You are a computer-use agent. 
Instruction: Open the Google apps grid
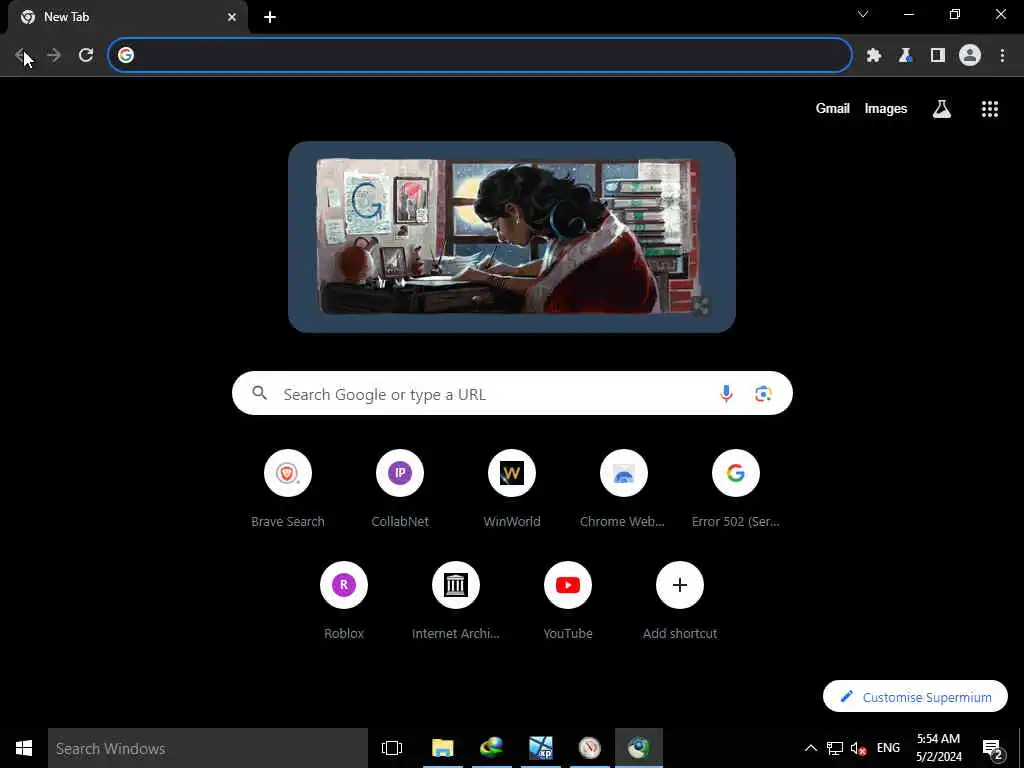(990, 109)
